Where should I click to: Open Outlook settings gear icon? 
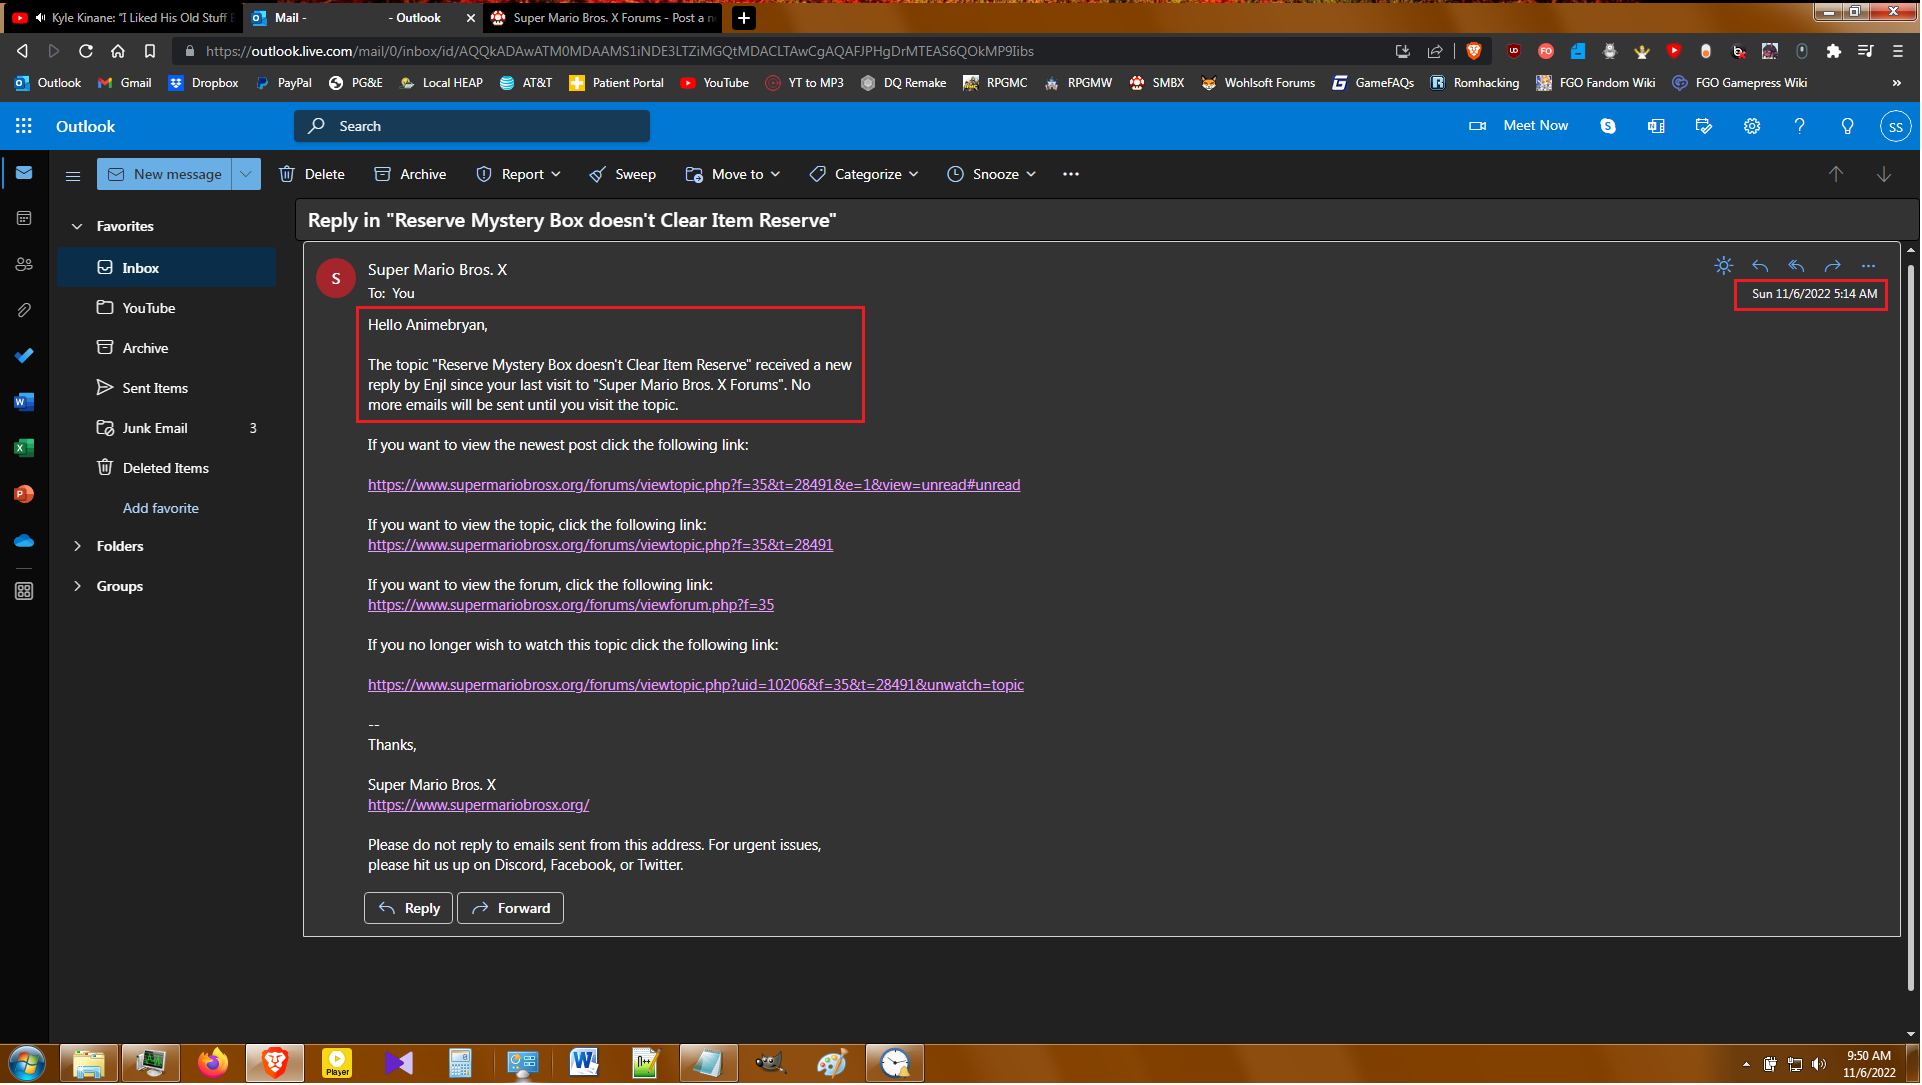pyautogui.click(x=1753, y=126)
